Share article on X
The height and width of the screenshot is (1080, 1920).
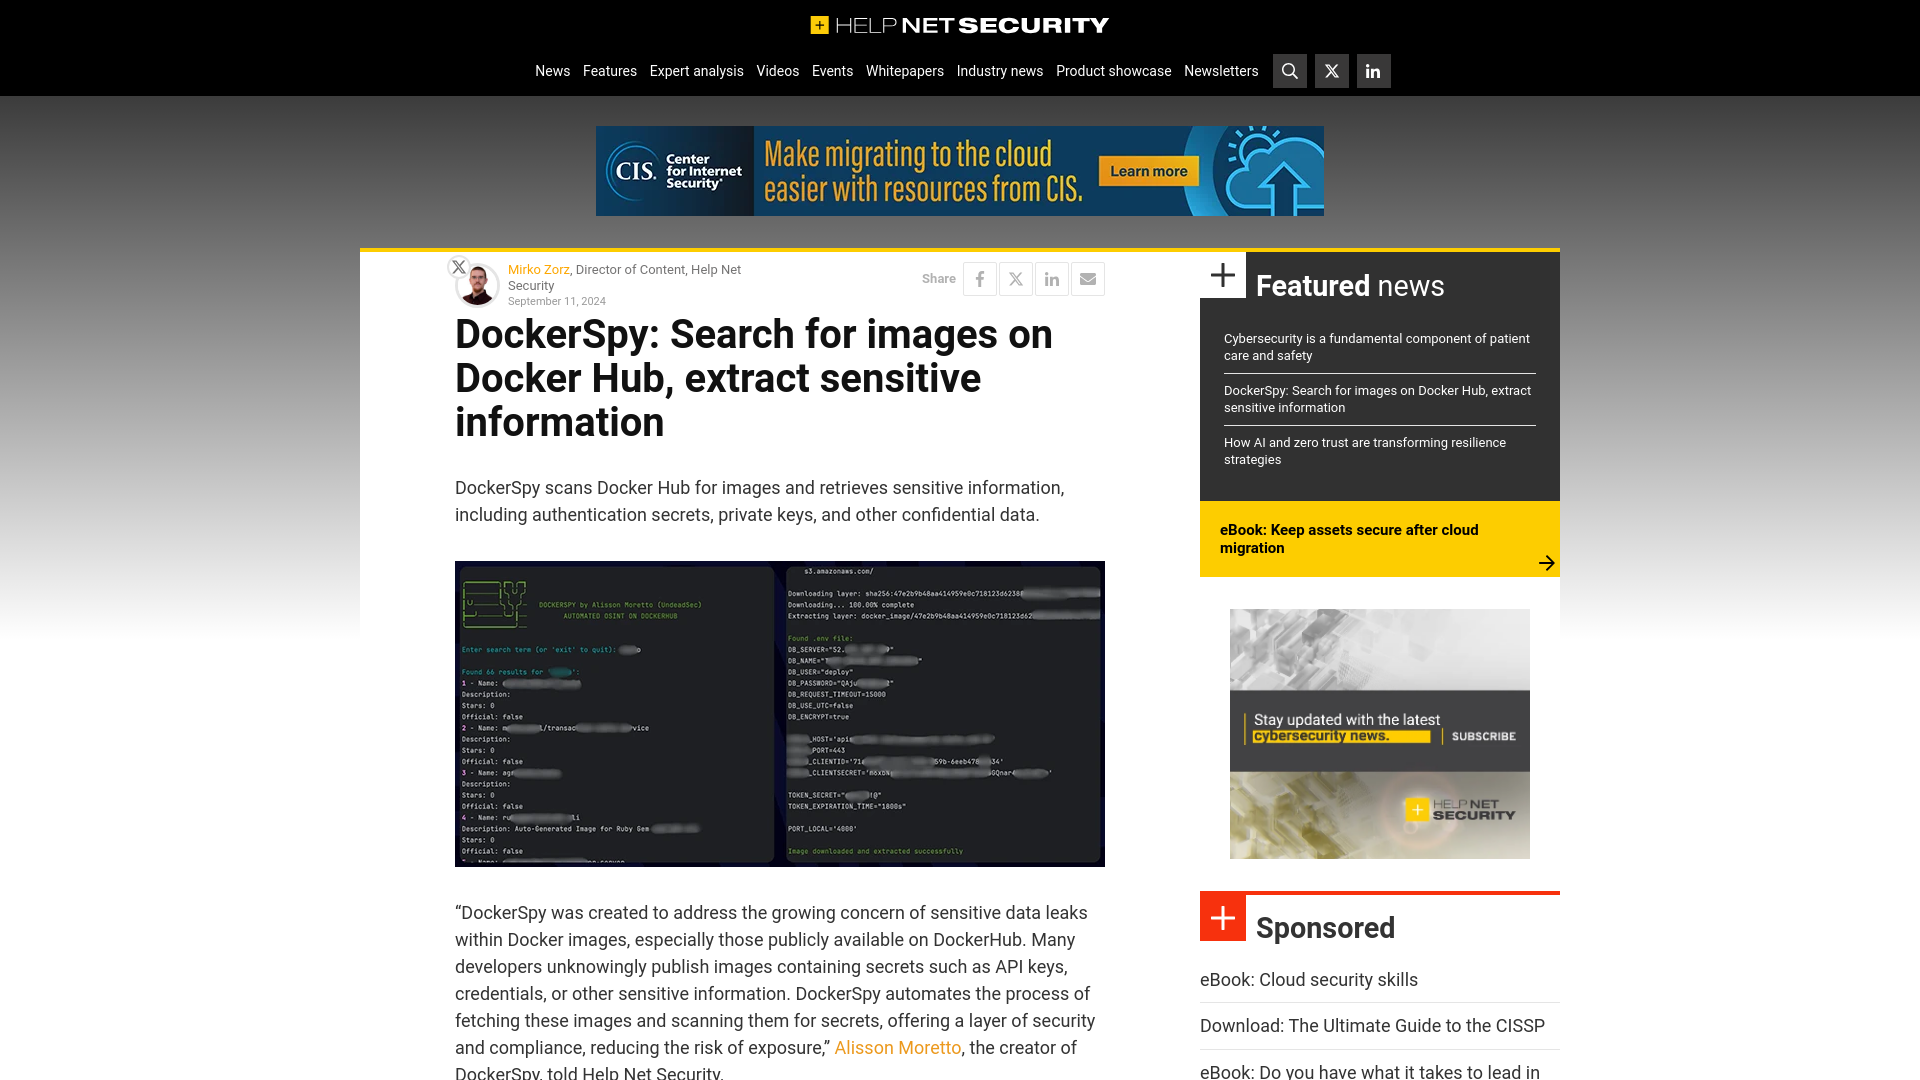(1016, 279)
